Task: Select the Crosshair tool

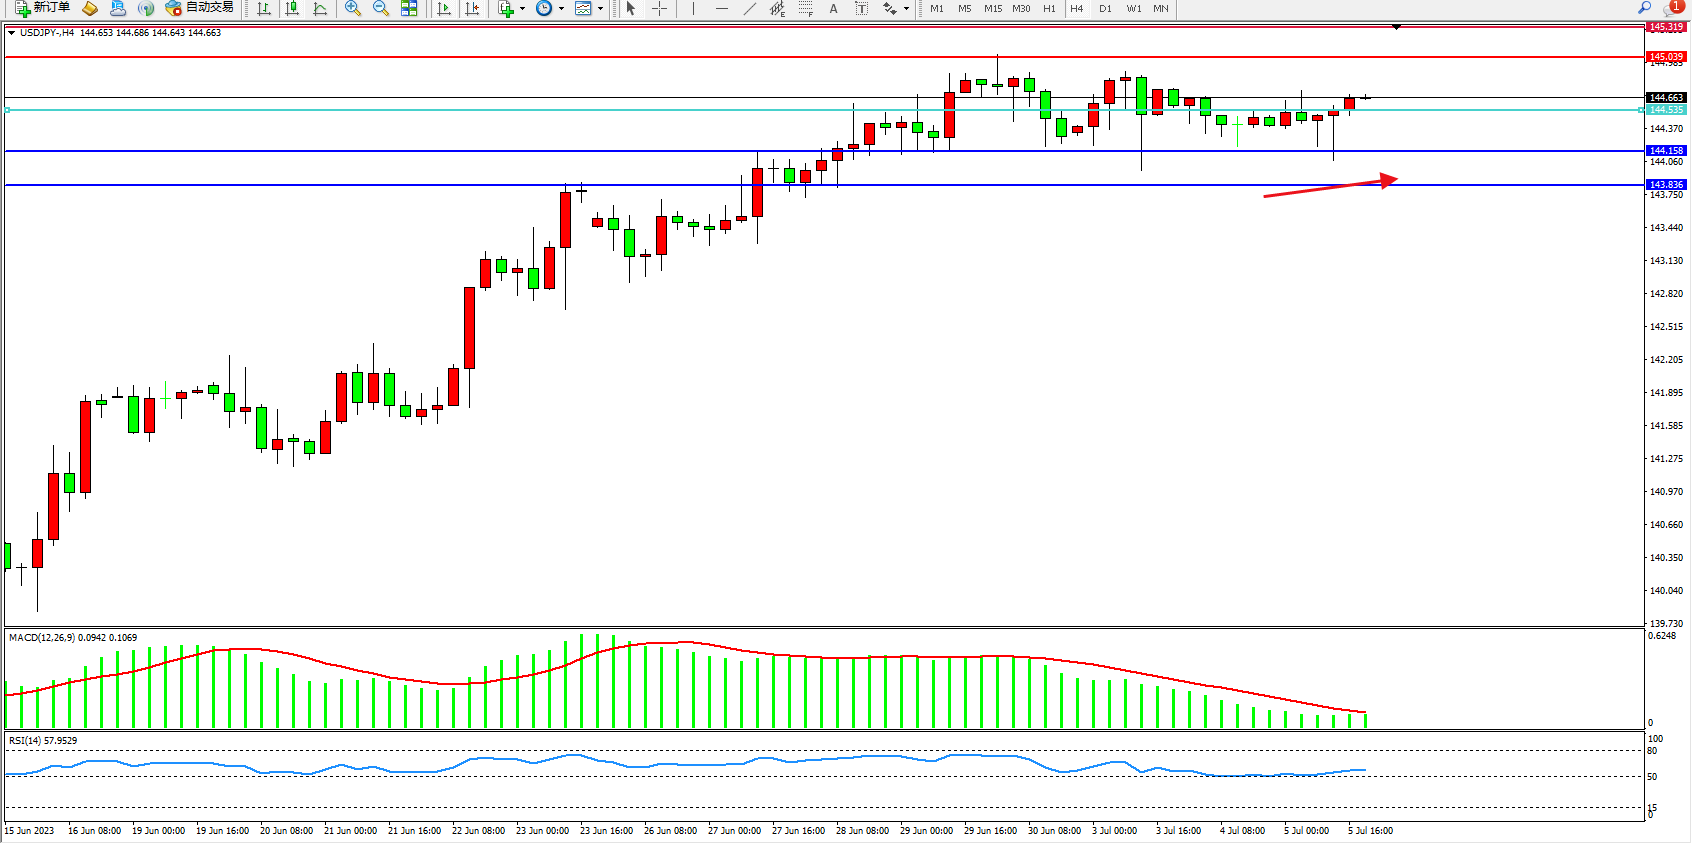Action: [x=659, y=9]
